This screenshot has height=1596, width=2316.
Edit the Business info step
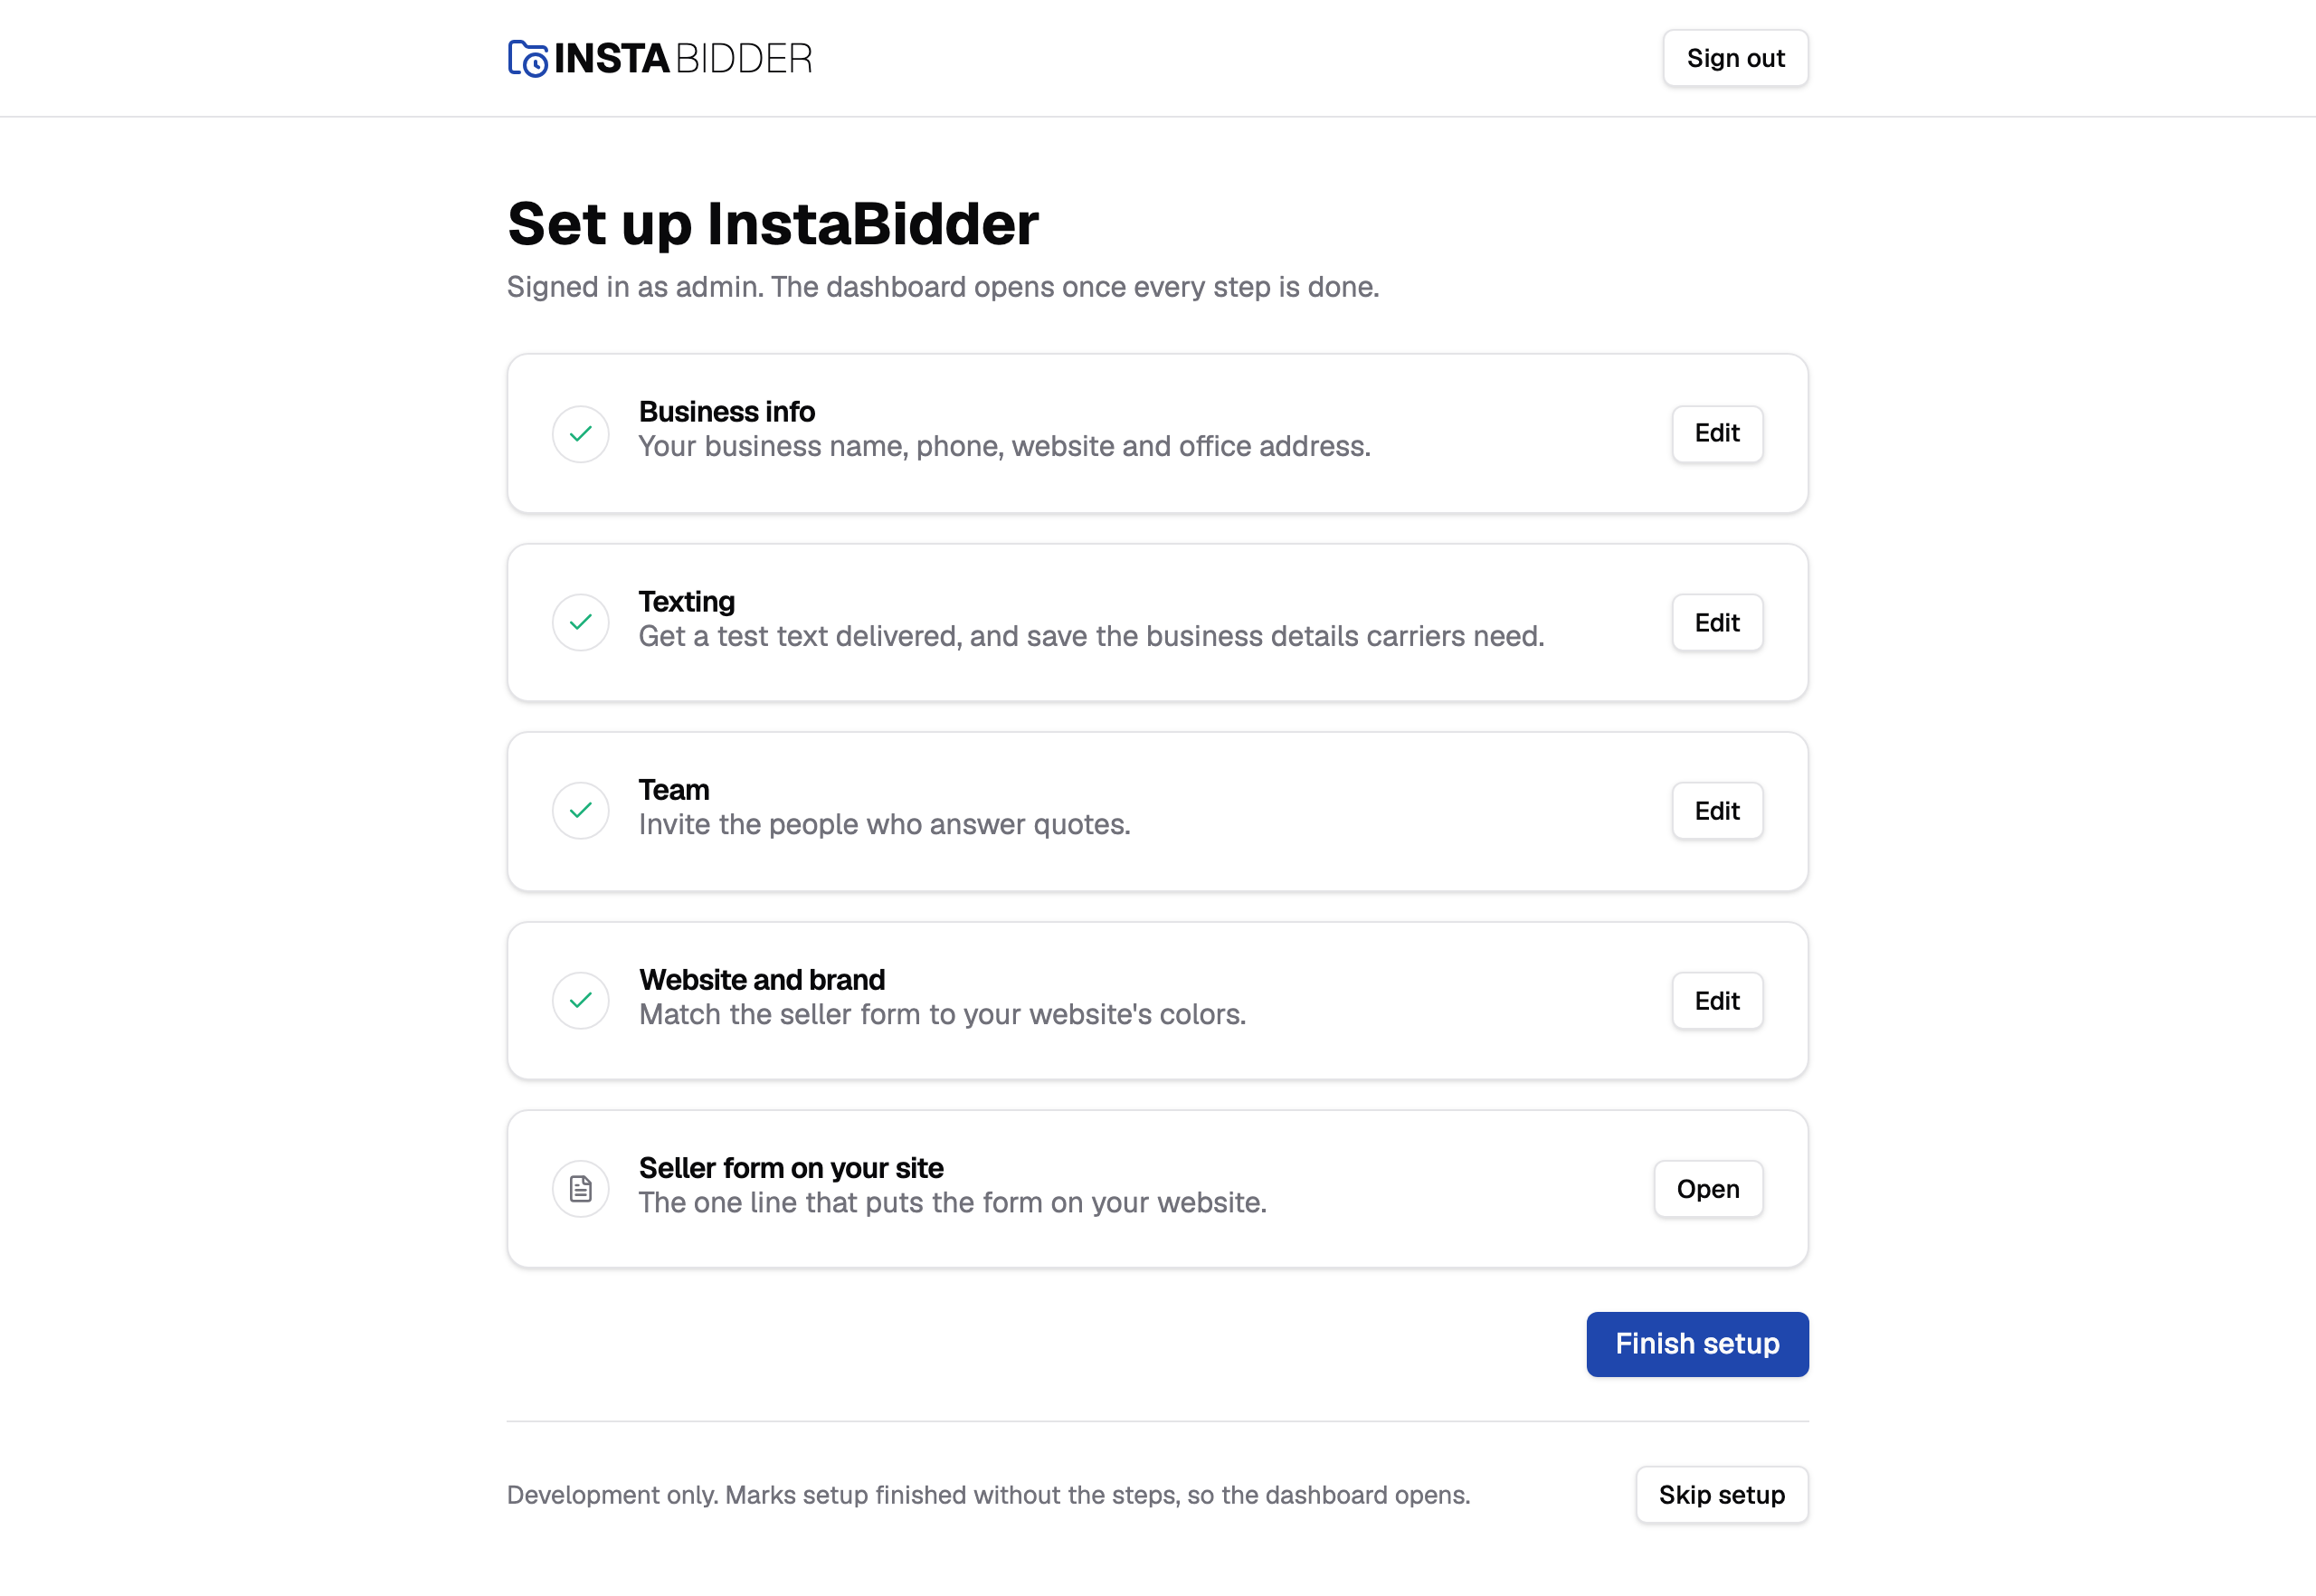pos(1717,434)
